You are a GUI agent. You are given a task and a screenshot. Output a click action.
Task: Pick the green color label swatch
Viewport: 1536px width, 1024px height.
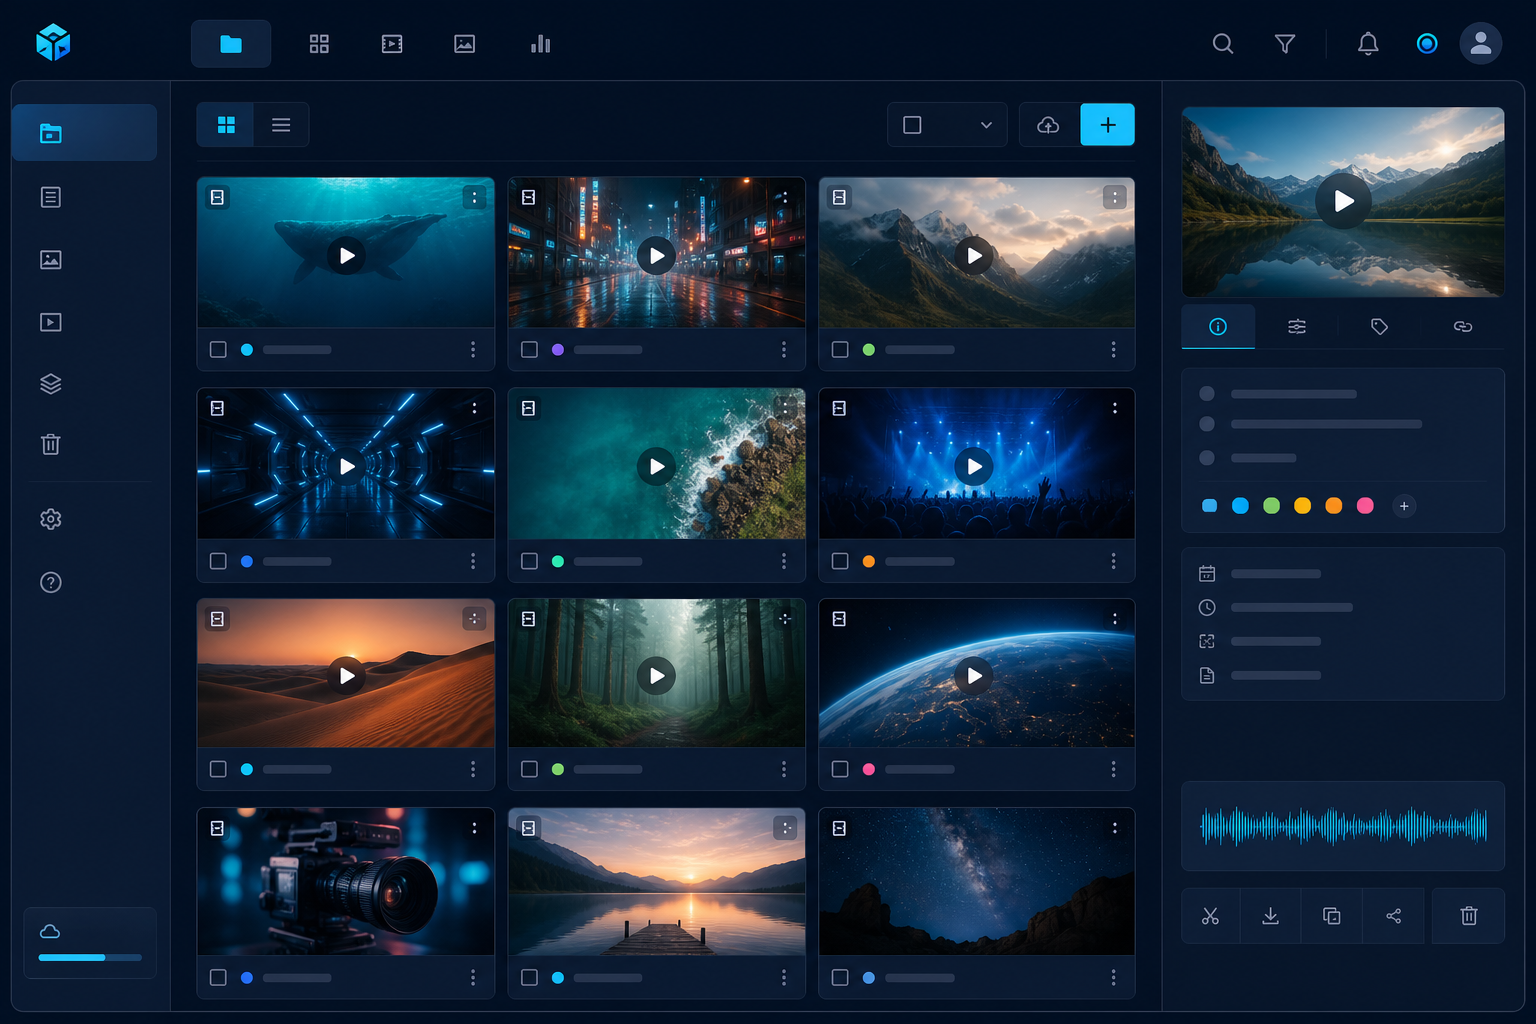(1271, 506)
